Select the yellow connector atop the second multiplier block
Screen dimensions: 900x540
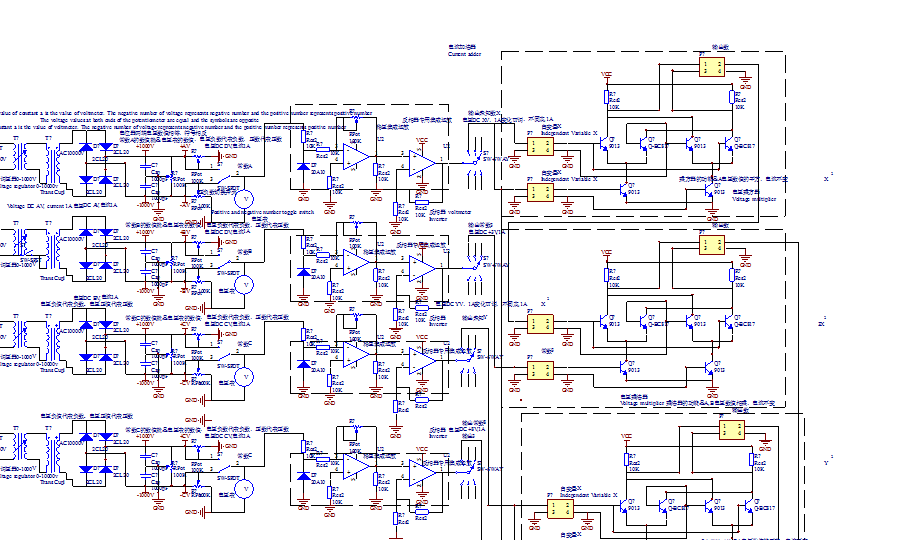tap(713, 246)
